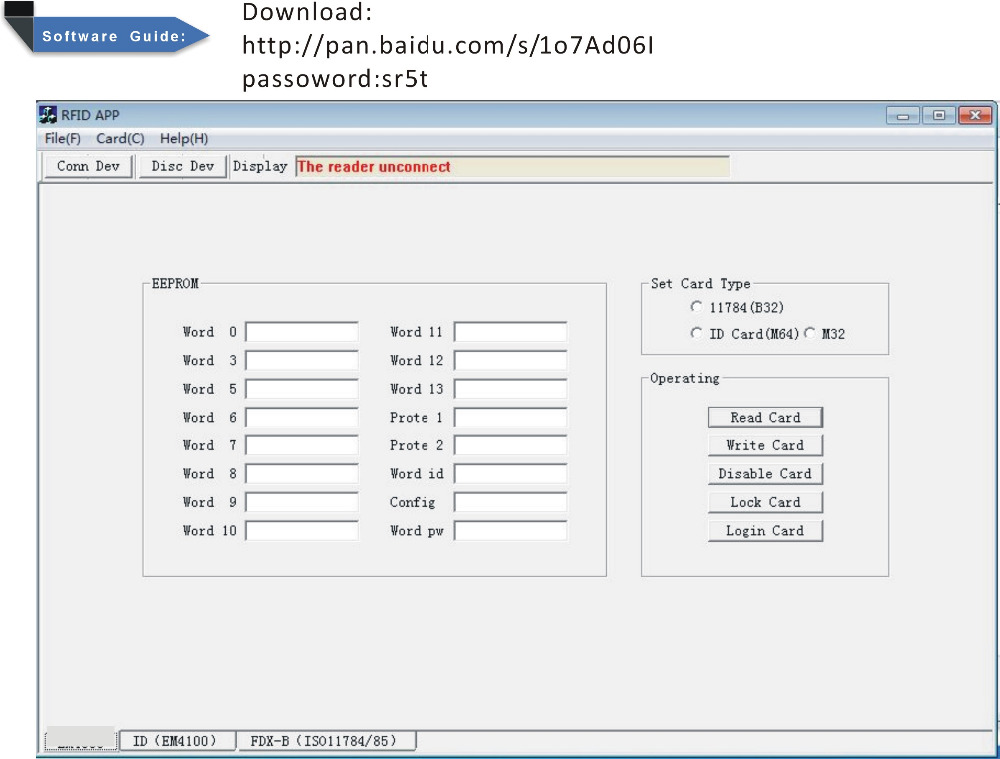Screen dimensions: 1000x759
Task: Open the Card(C) menu
Action: [120, 139]
